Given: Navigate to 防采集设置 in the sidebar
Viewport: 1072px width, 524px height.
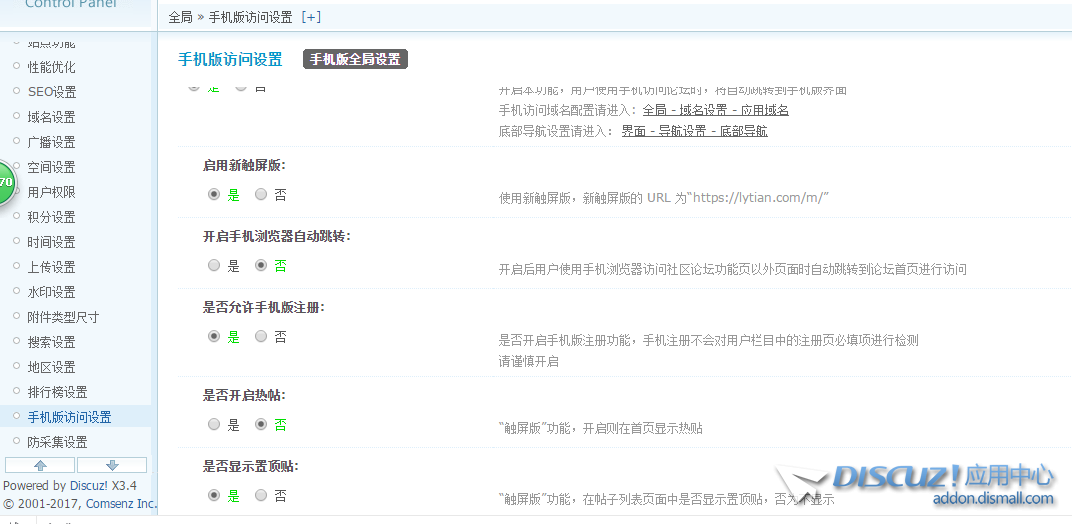Looking at the screenshot, I should [x=57, y=442].
